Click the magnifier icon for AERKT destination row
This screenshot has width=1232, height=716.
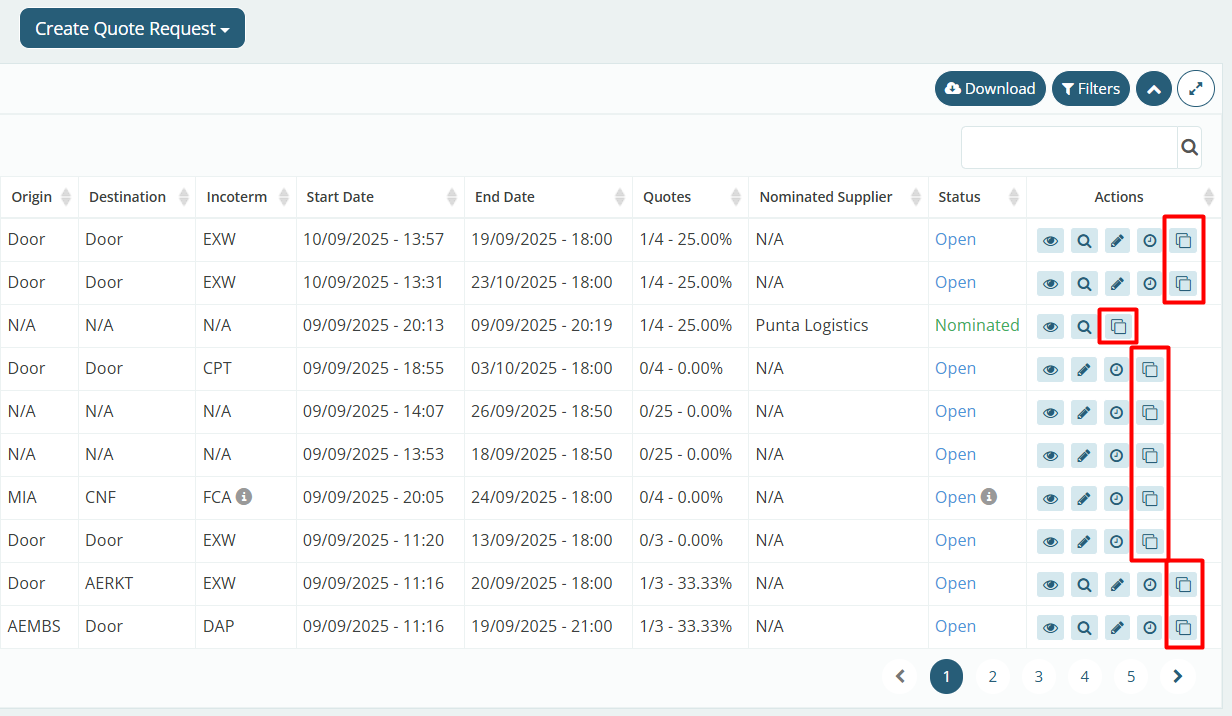(1084, 584)
